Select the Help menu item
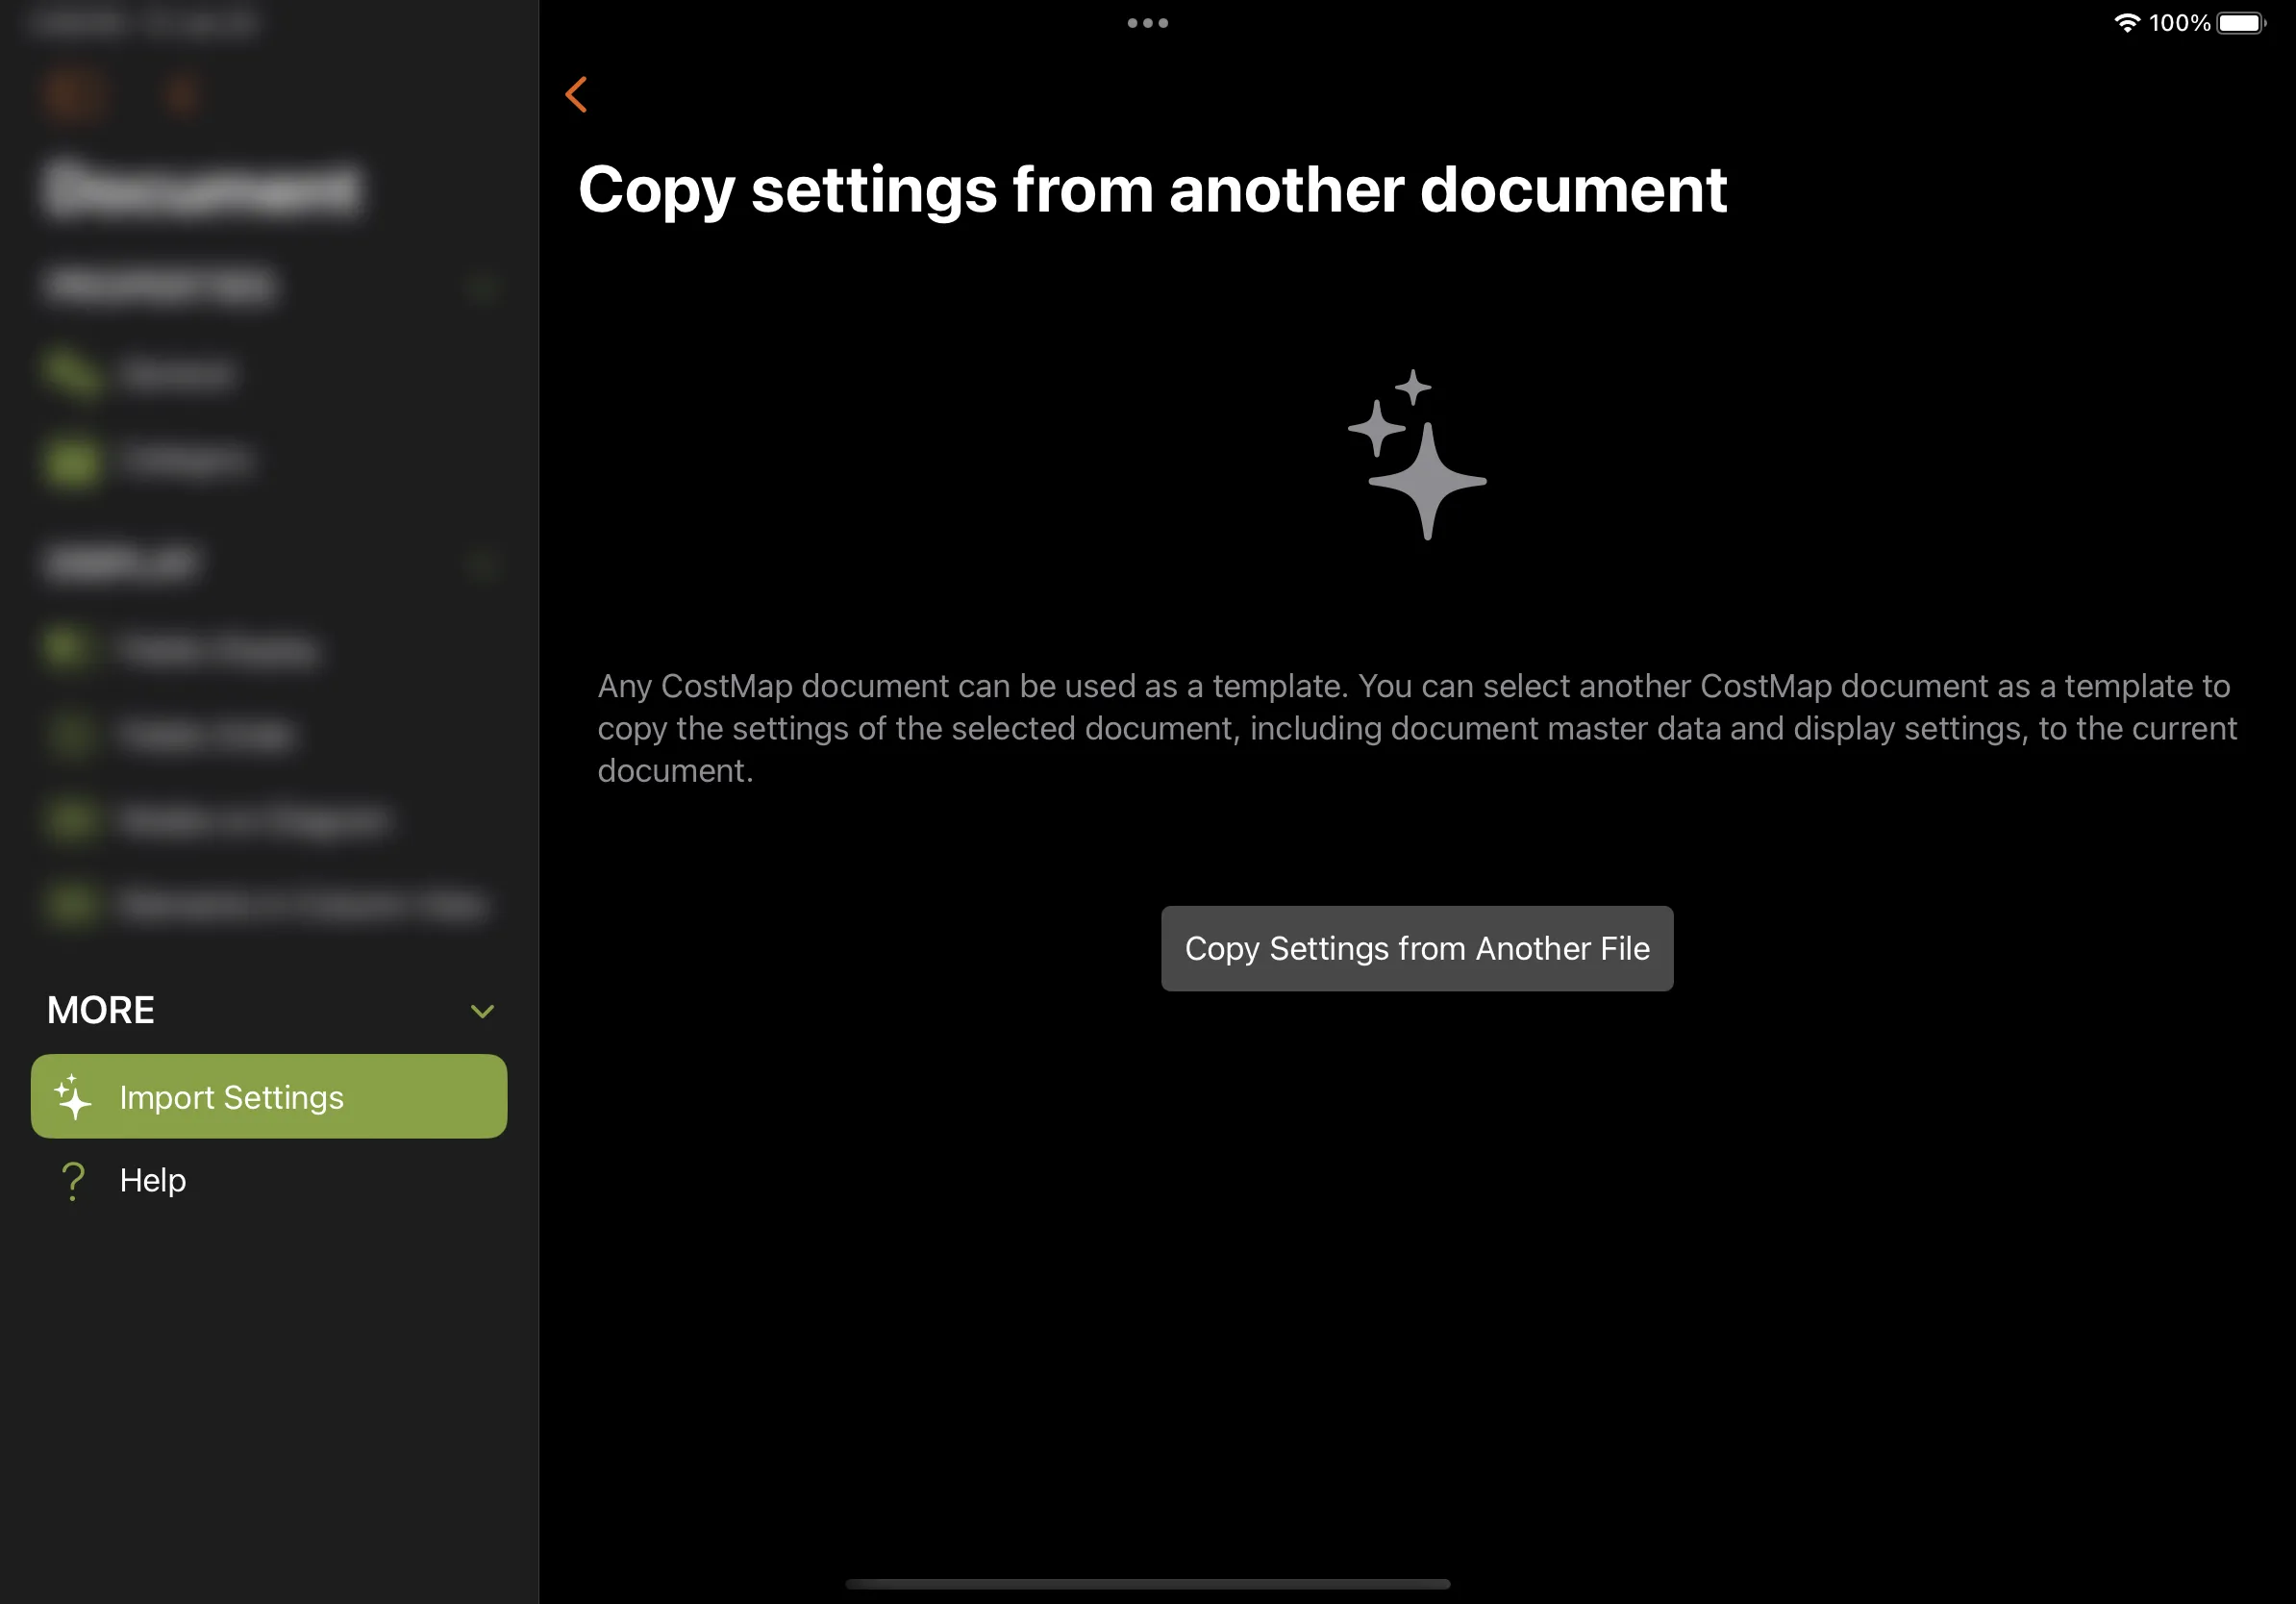Screen dimensions: 2296x1604 [152, 1180]
